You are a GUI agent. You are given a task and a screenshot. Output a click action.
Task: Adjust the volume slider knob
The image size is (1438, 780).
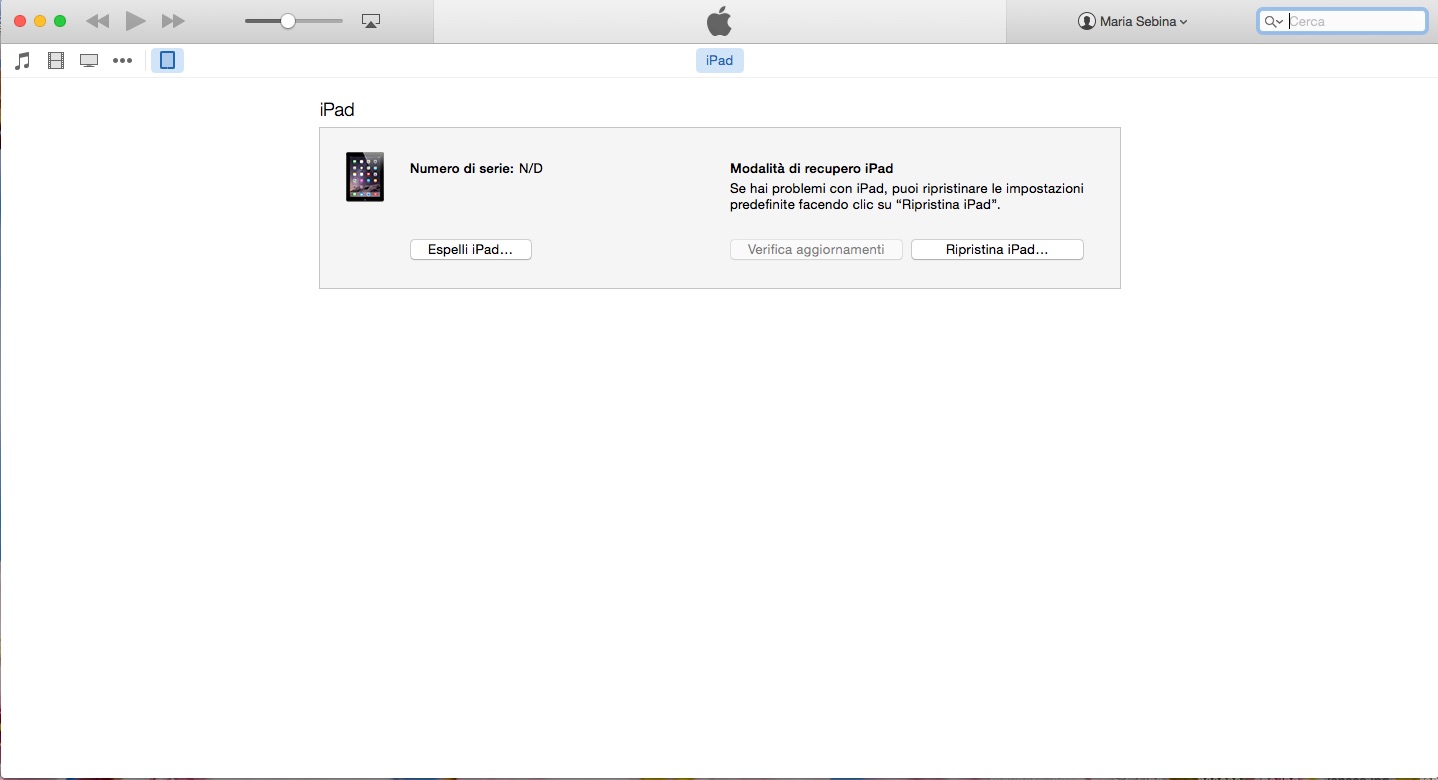[x=288, y=21]
